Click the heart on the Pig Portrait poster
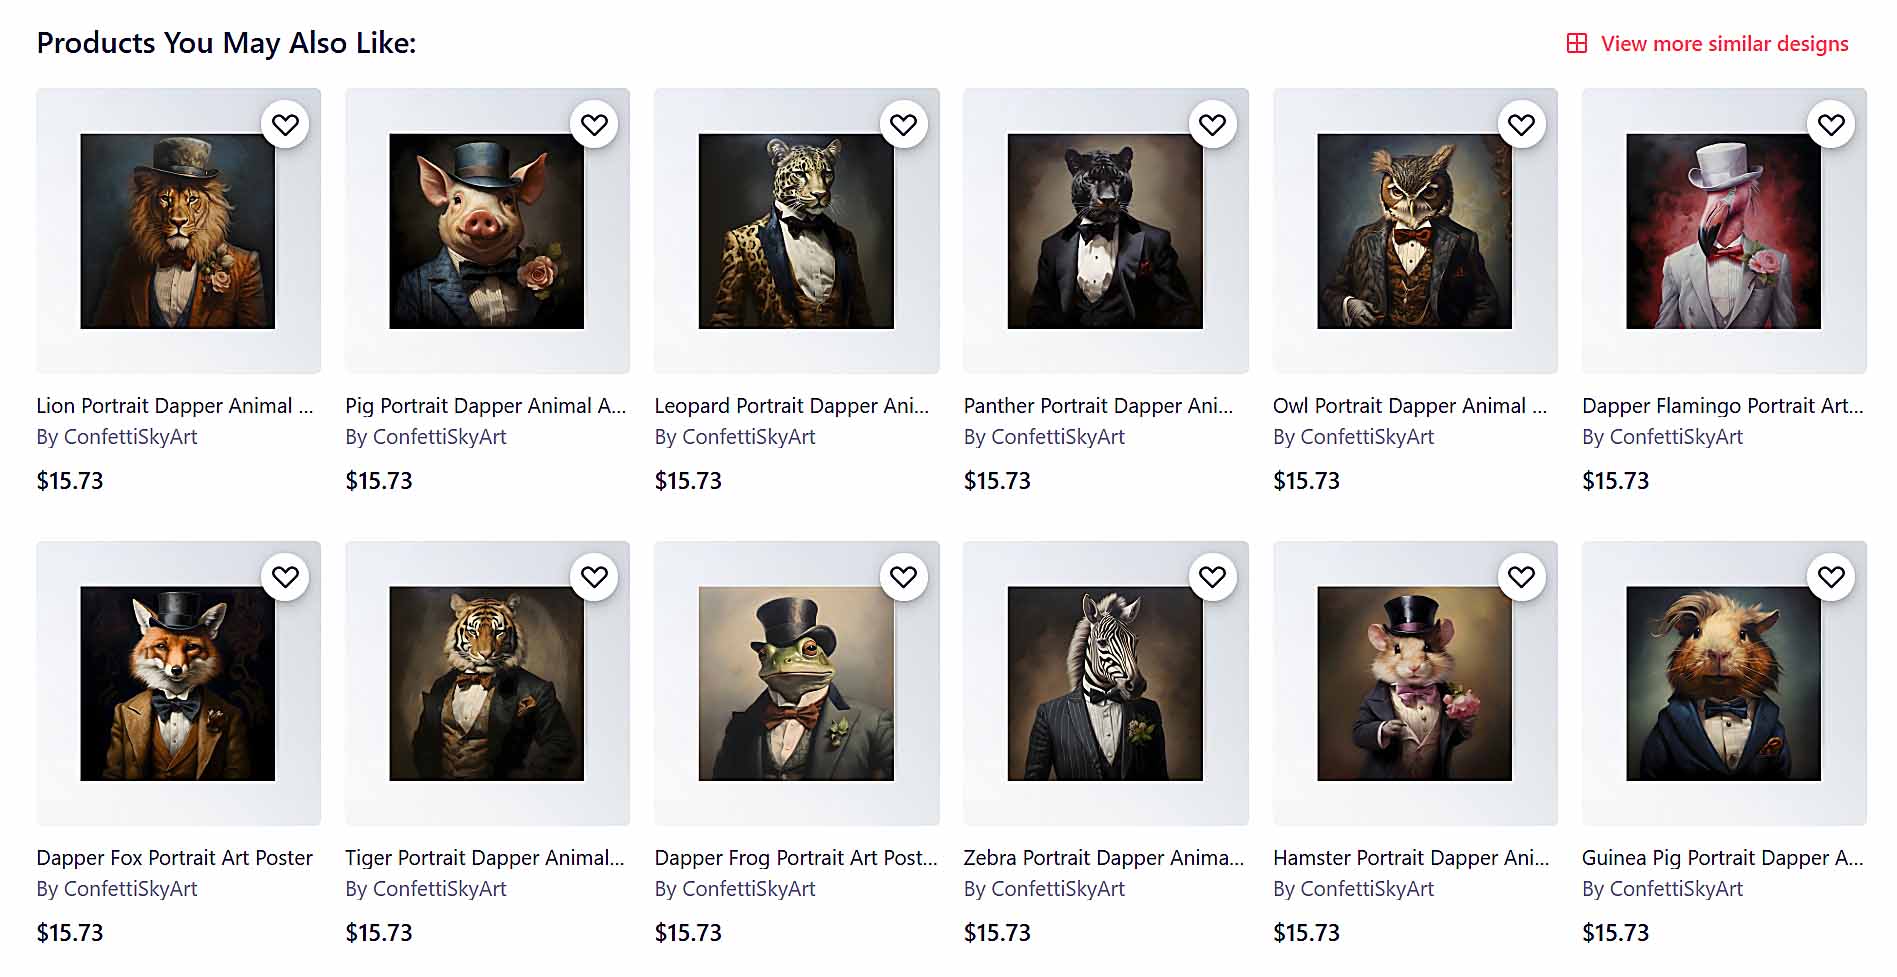This screenshot has height=977, width=1897. click(x=596, y=124)
